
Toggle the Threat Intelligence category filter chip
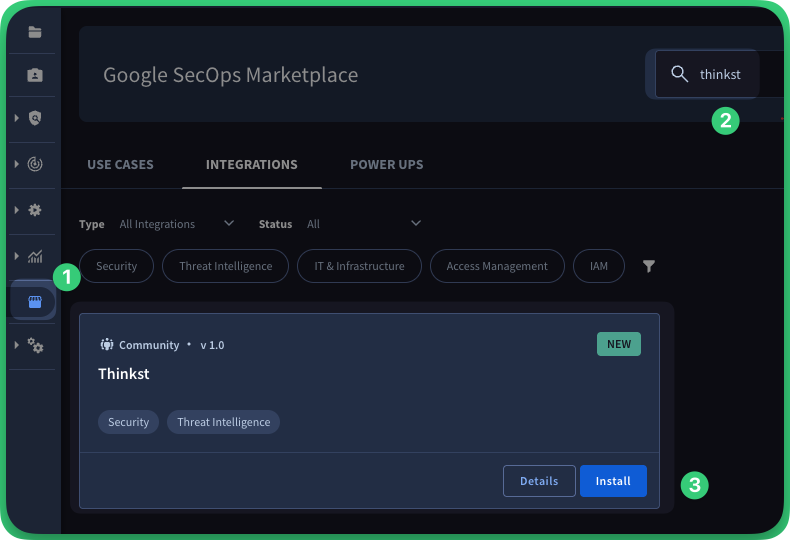pos(225,266)
